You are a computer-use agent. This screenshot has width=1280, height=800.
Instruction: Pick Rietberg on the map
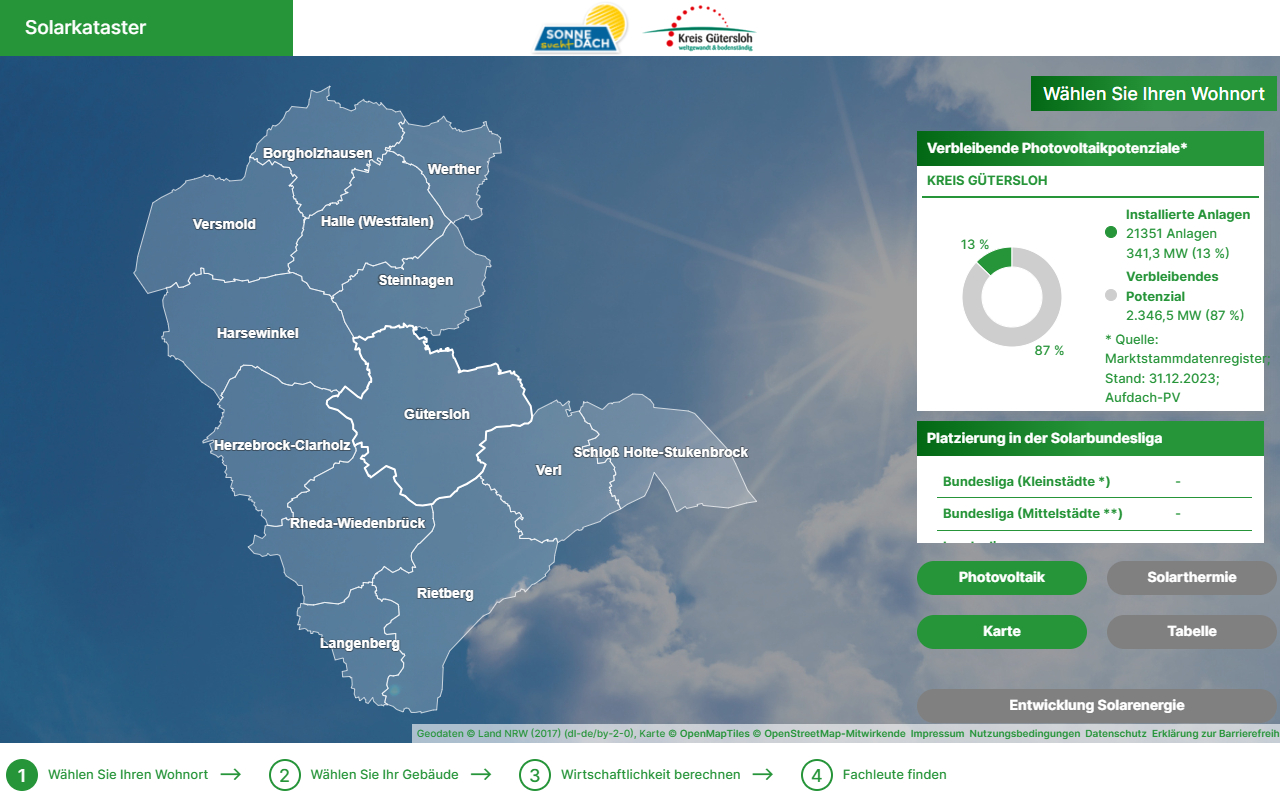click(445, 594)
